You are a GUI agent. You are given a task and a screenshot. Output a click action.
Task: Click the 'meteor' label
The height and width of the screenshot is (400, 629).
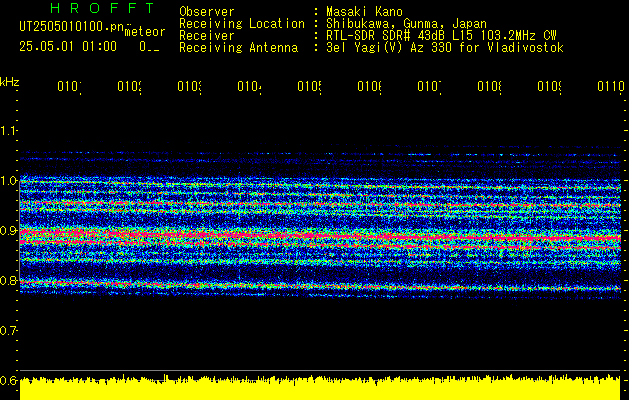tap(145, 32)
